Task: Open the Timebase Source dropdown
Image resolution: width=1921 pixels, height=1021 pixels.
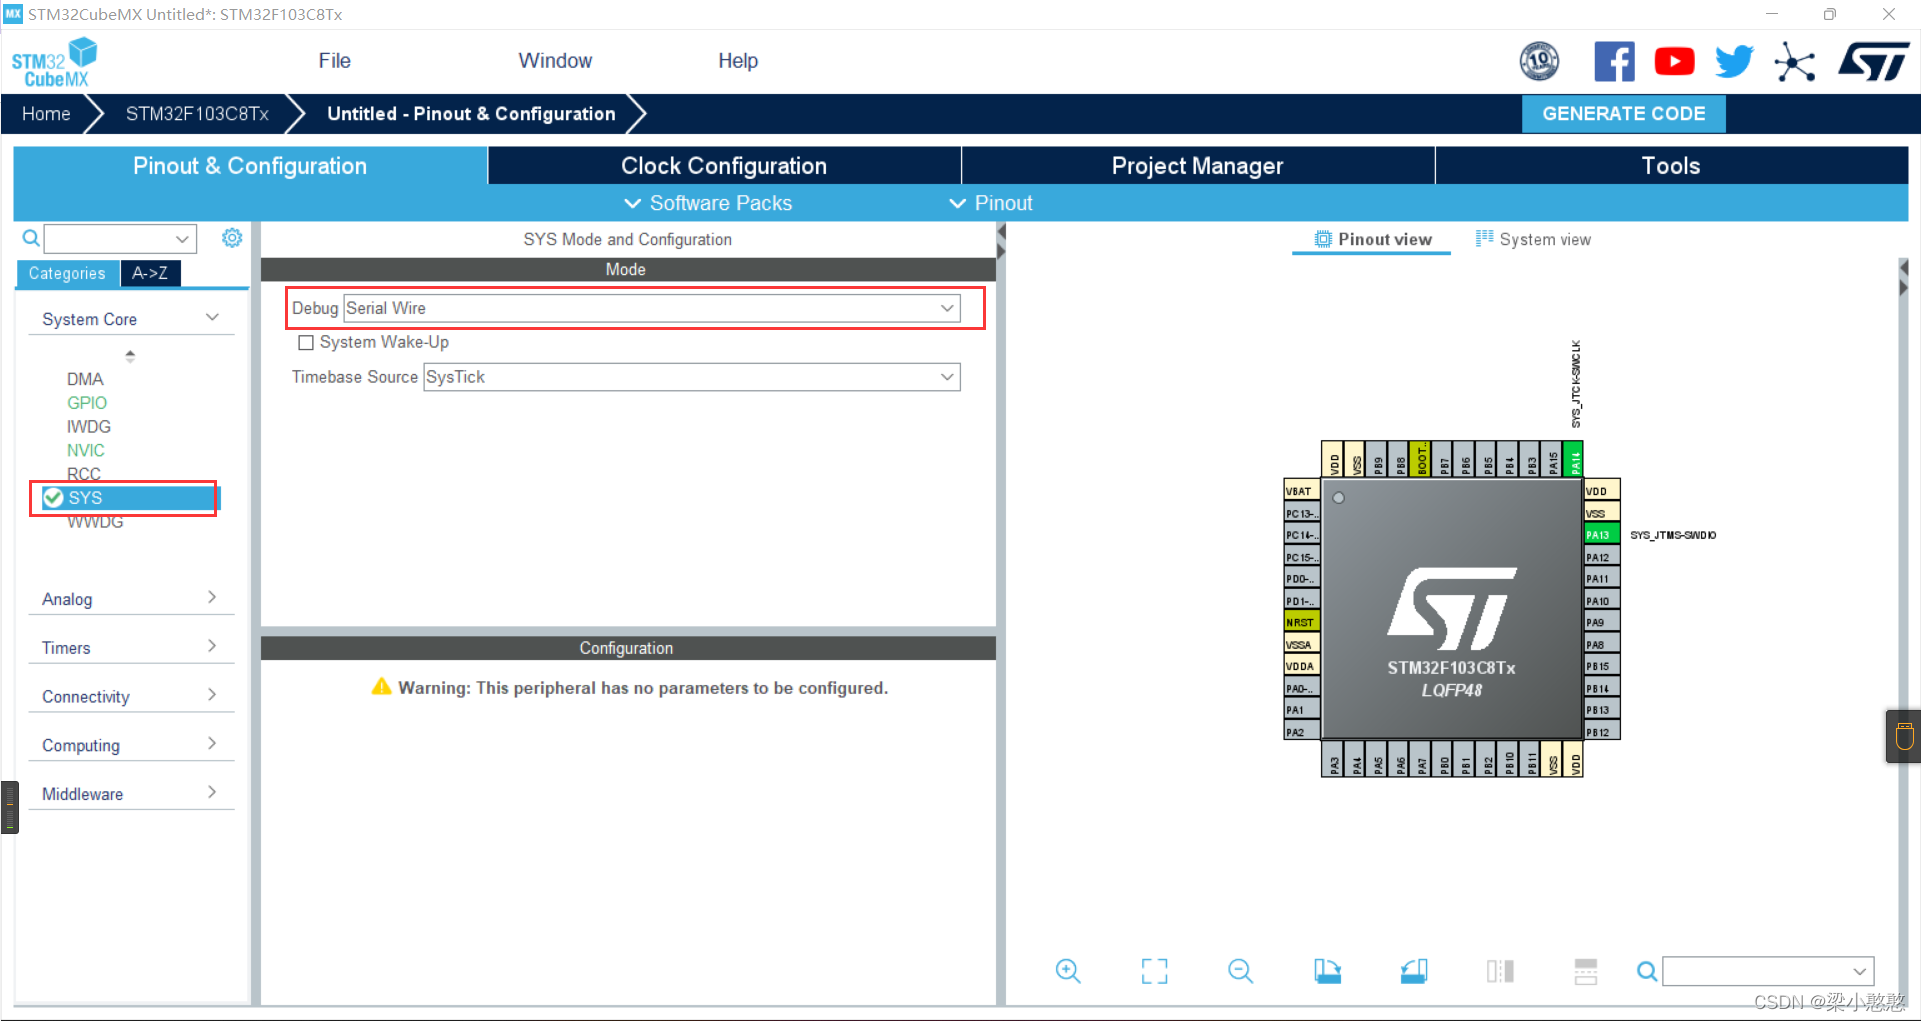Action: [691, 377]
